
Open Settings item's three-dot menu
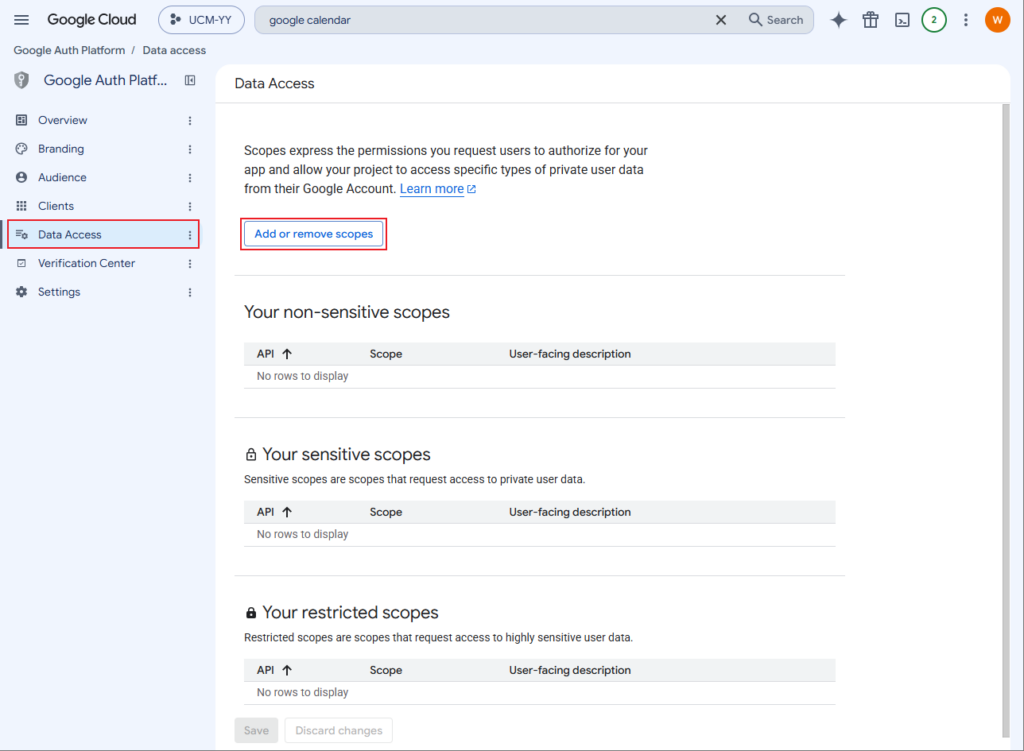tap(190, 293)
